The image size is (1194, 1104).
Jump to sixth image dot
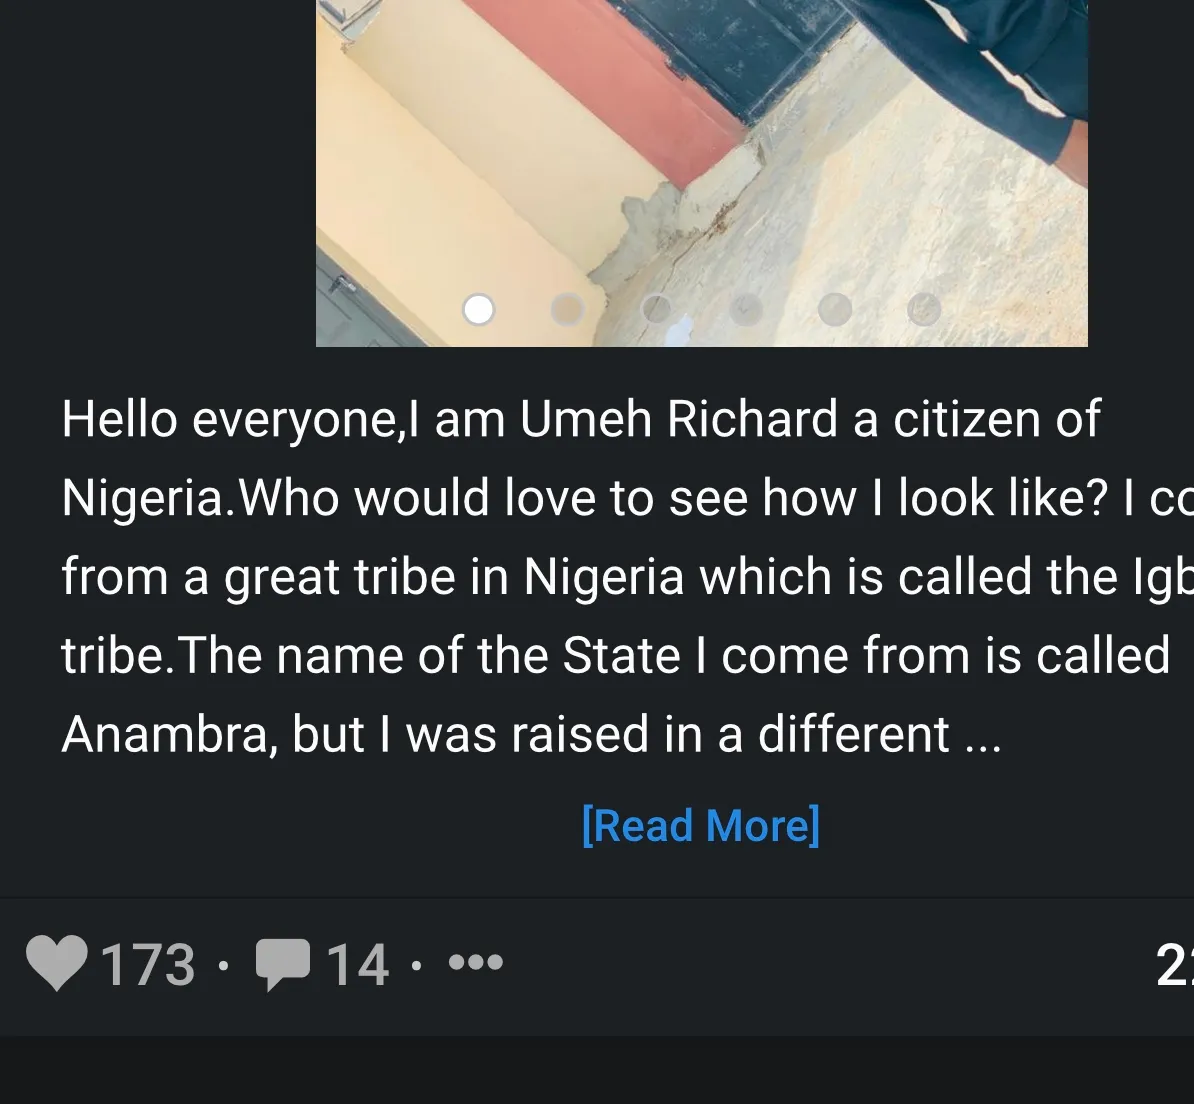(x=924, y=309)
